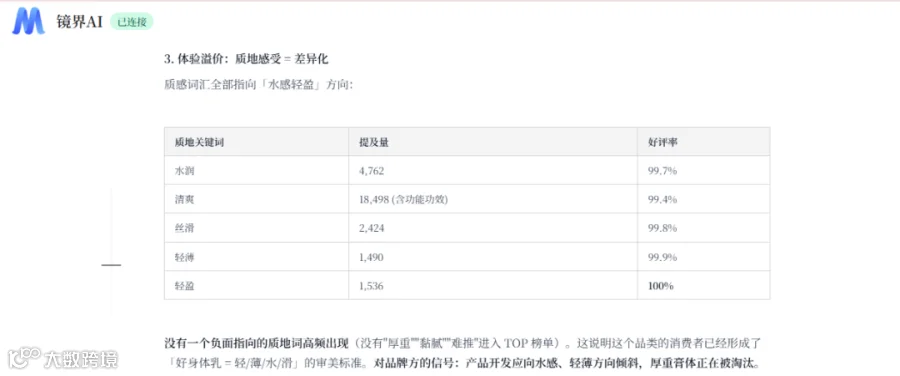Select the 清爽 keyword cell
Viewport: 900px width, 376px height.
[x=257, y=199]
